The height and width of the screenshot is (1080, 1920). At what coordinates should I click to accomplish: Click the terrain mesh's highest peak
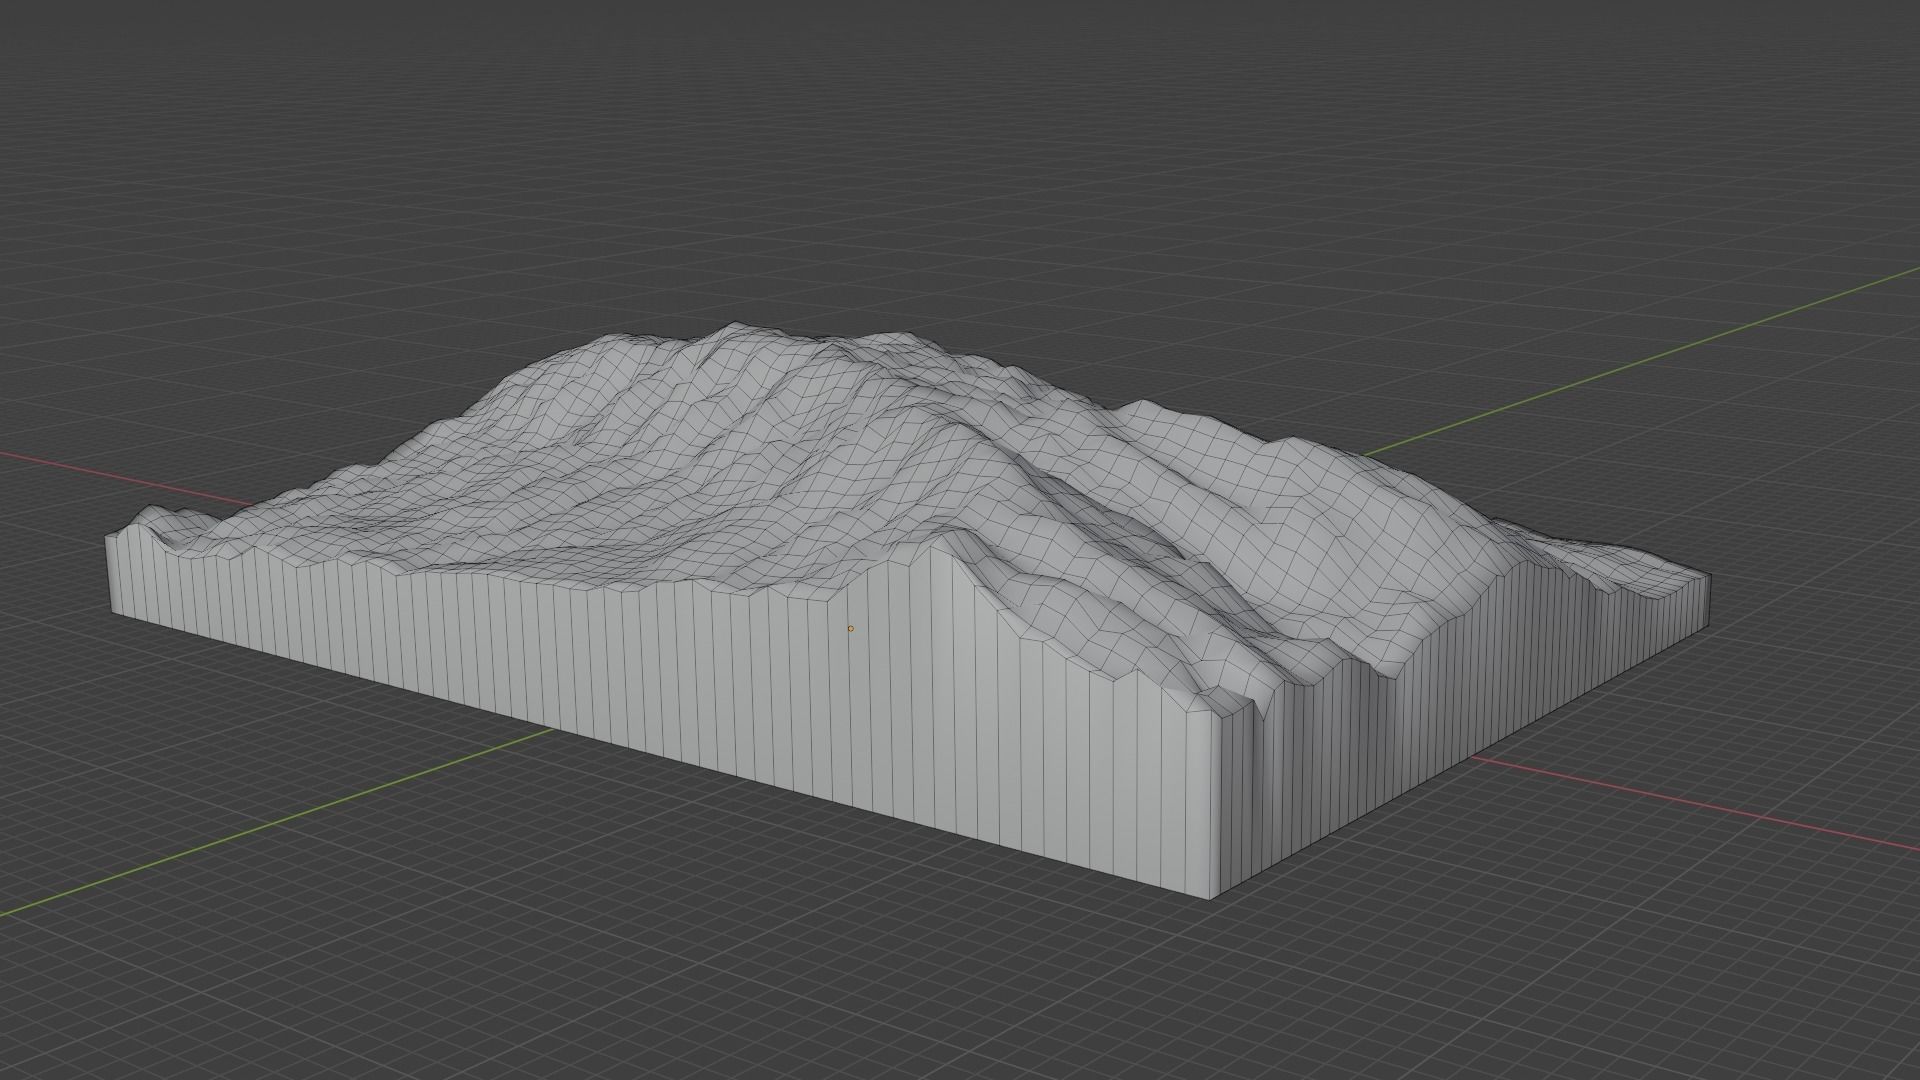click(737, 326)
